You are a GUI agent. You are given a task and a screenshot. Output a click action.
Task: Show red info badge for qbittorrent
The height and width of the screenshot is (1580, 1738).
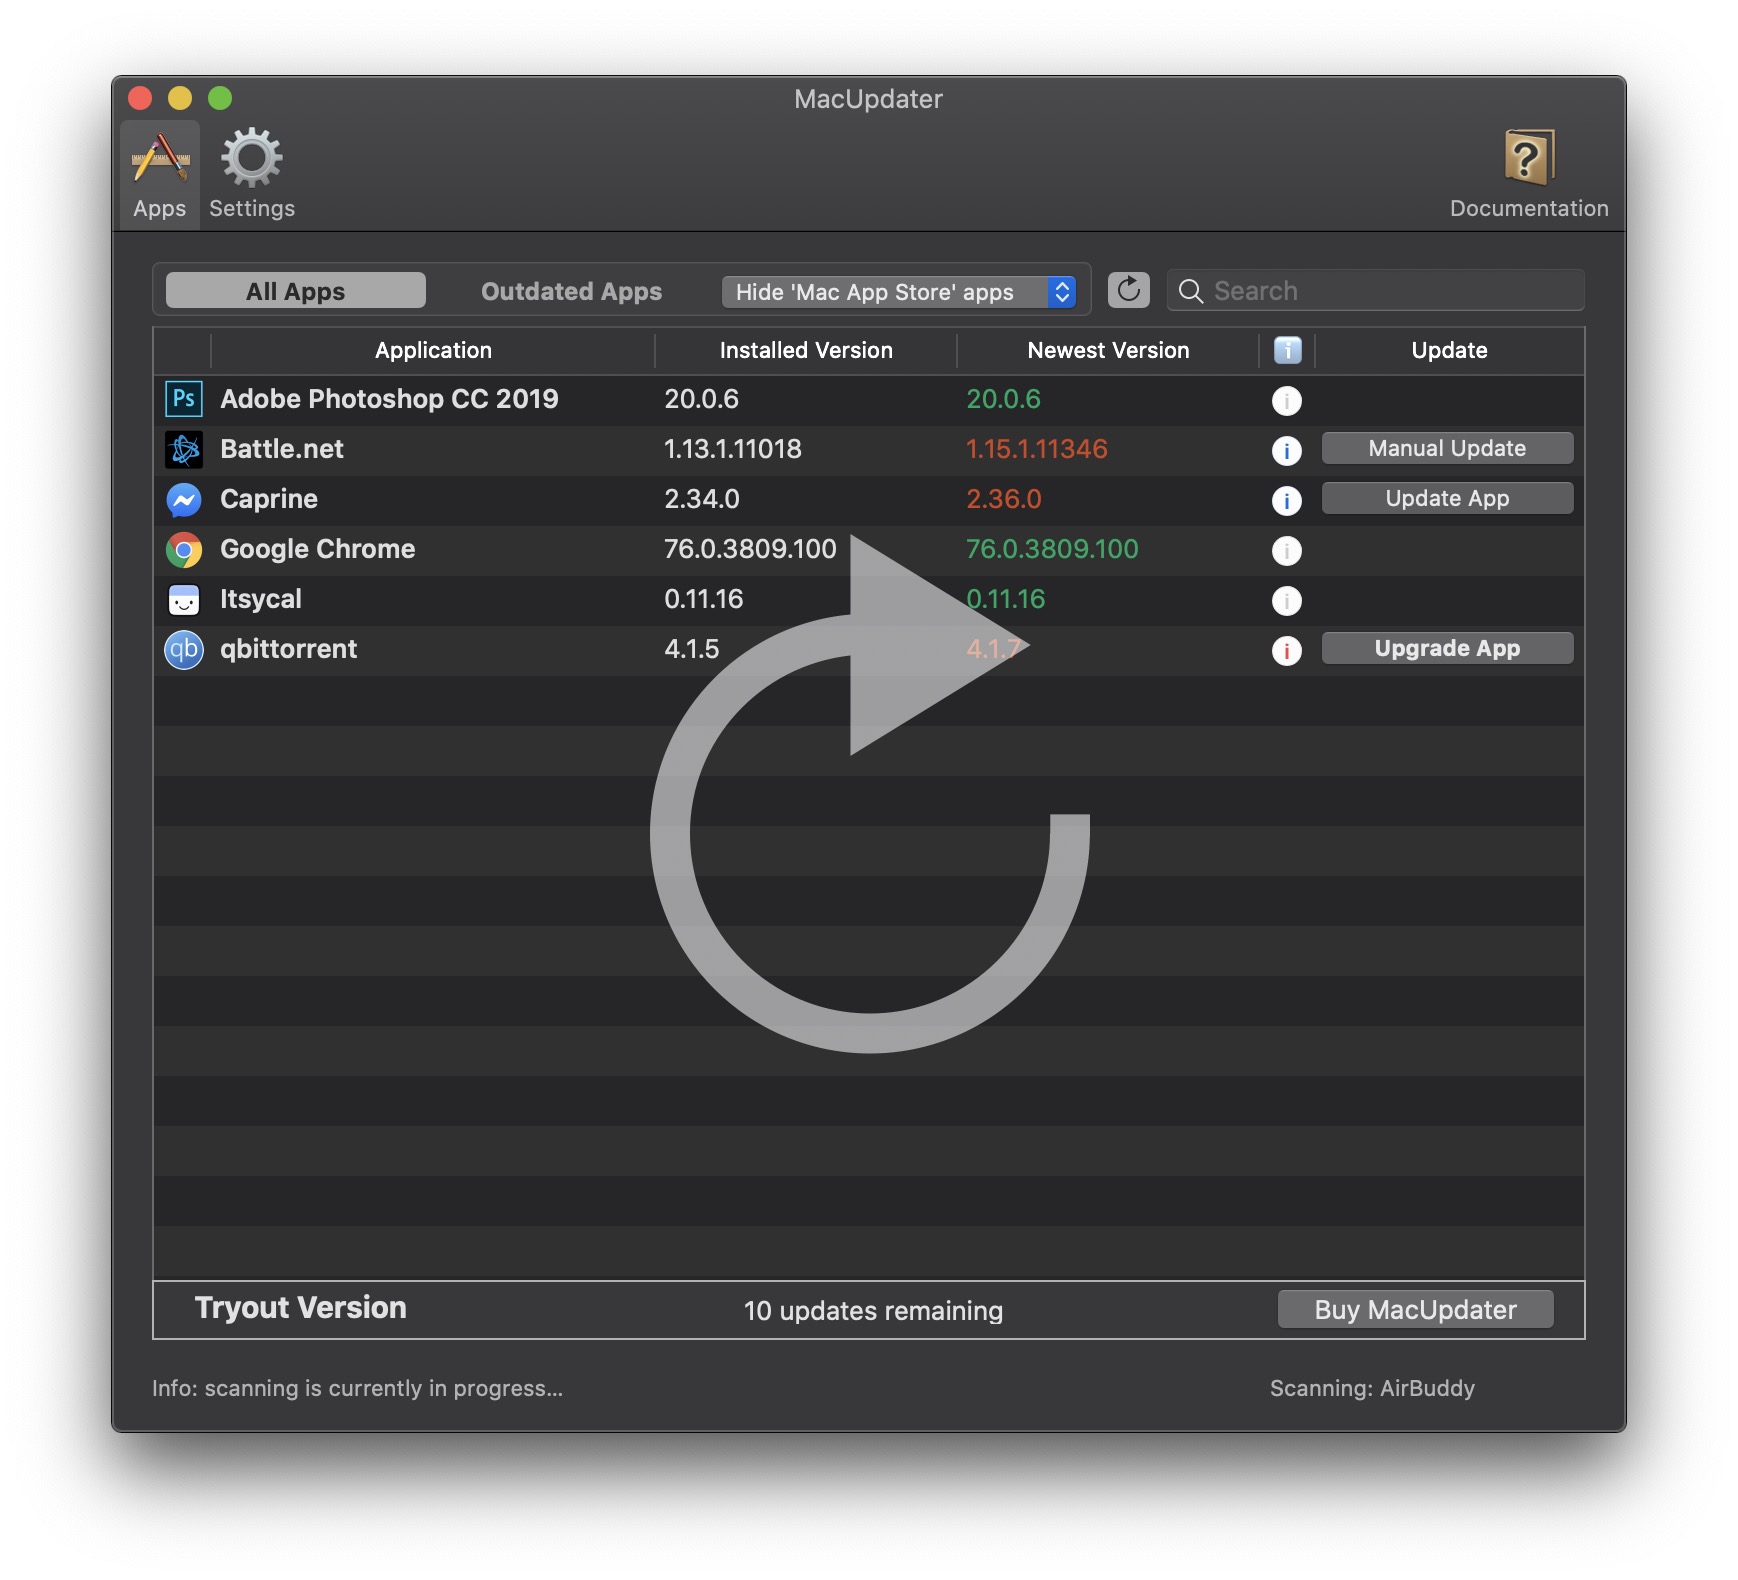pyautogui.click(x=1287, y=651)
